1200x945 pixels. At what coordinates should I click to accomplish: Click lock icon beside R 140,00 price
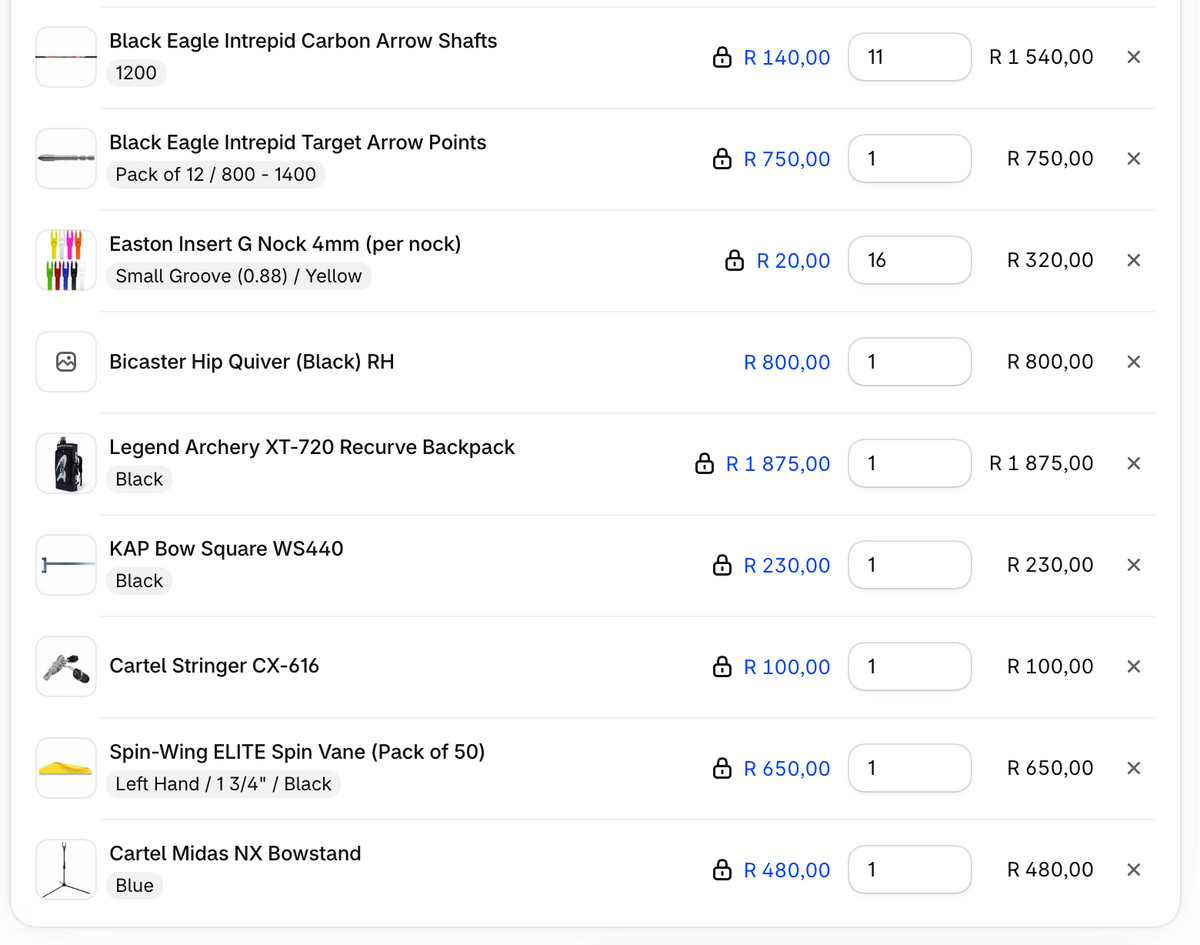722,58
